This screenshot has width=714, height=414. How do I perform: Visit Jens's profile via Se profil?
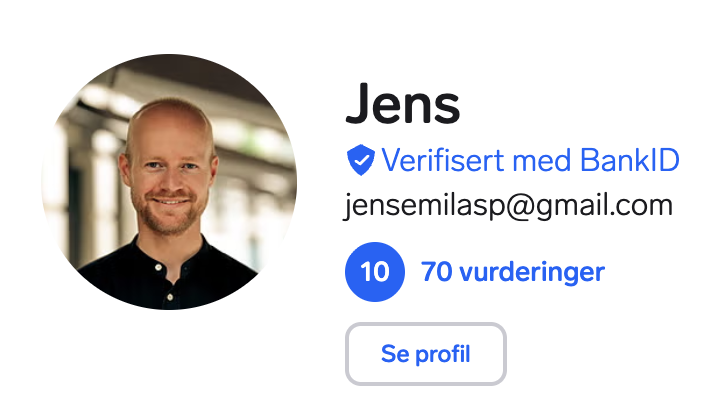(x=426, y=354)
